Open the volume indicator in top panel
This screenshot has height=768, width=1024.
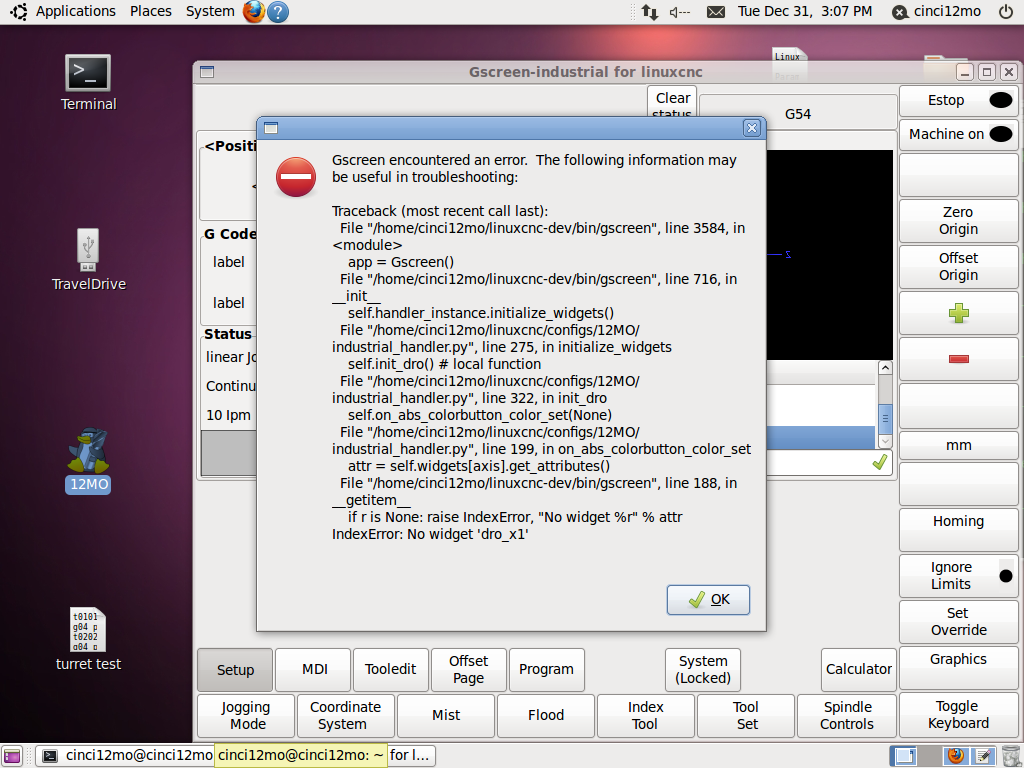point(680,12)
